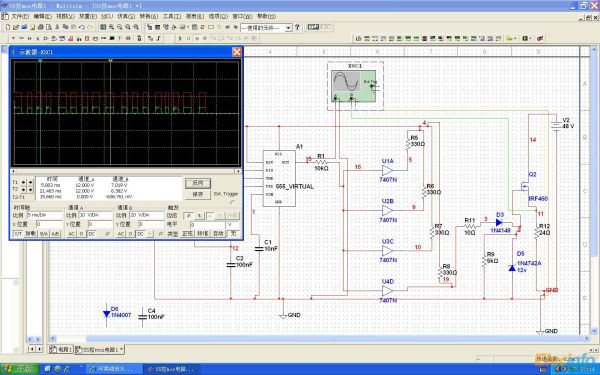
Task: Select the T2 cursor marker at the top of the oscilloscope display
Action: coord(111,61)
